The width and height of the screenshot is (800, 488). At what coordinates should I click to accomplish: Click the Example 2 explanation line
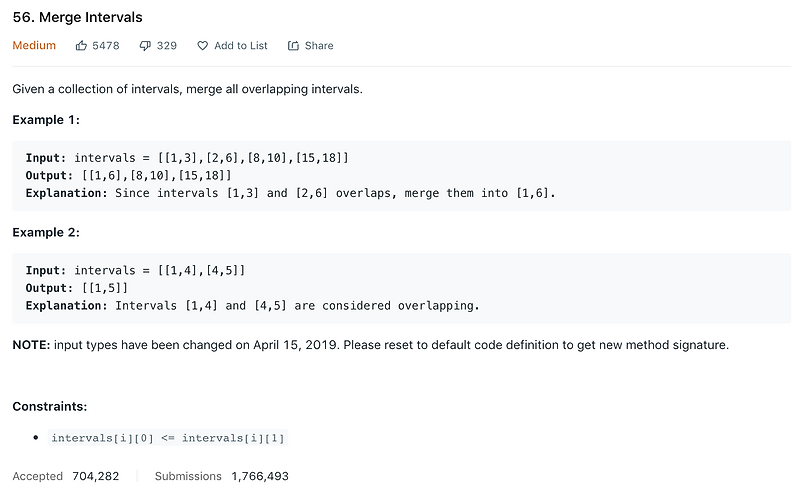coord(253,306)
